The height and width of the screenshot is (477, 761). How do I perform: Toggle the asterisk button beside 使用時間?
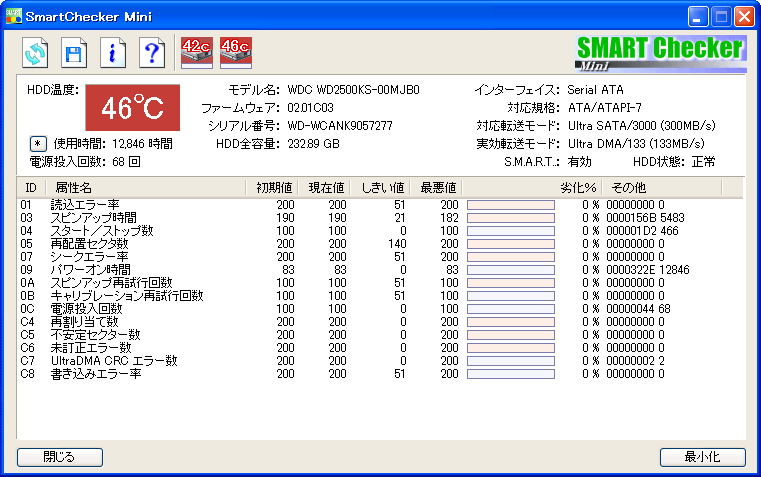pos(38,144)
